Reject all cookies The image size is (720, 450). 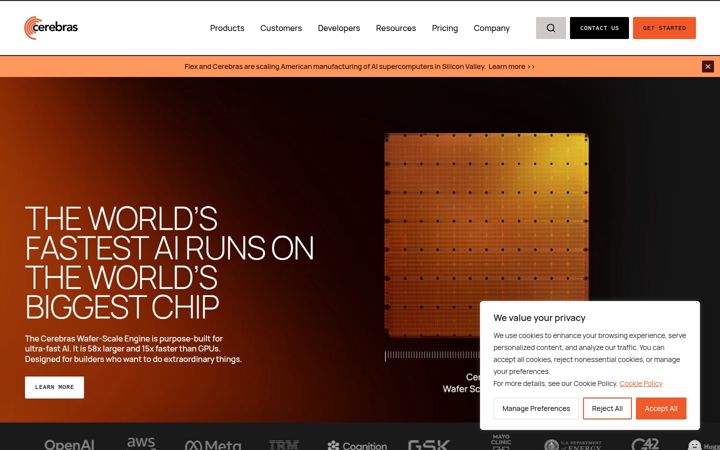tap(607, 408)
